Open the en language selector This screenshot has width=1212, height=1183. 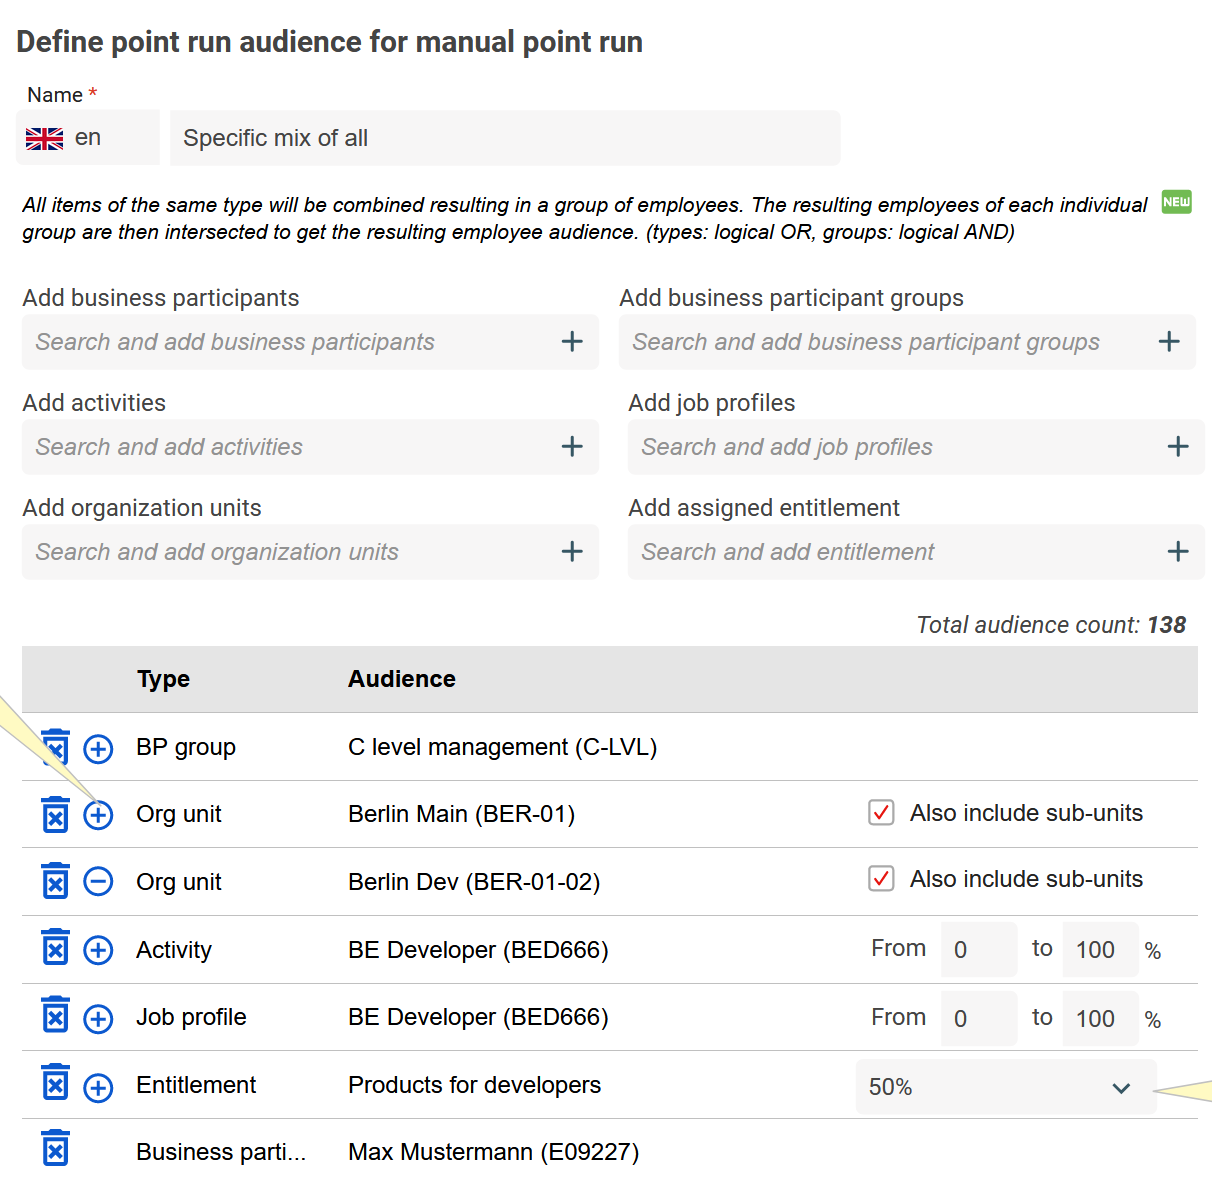pyautogui.click(x=88, y=138)
